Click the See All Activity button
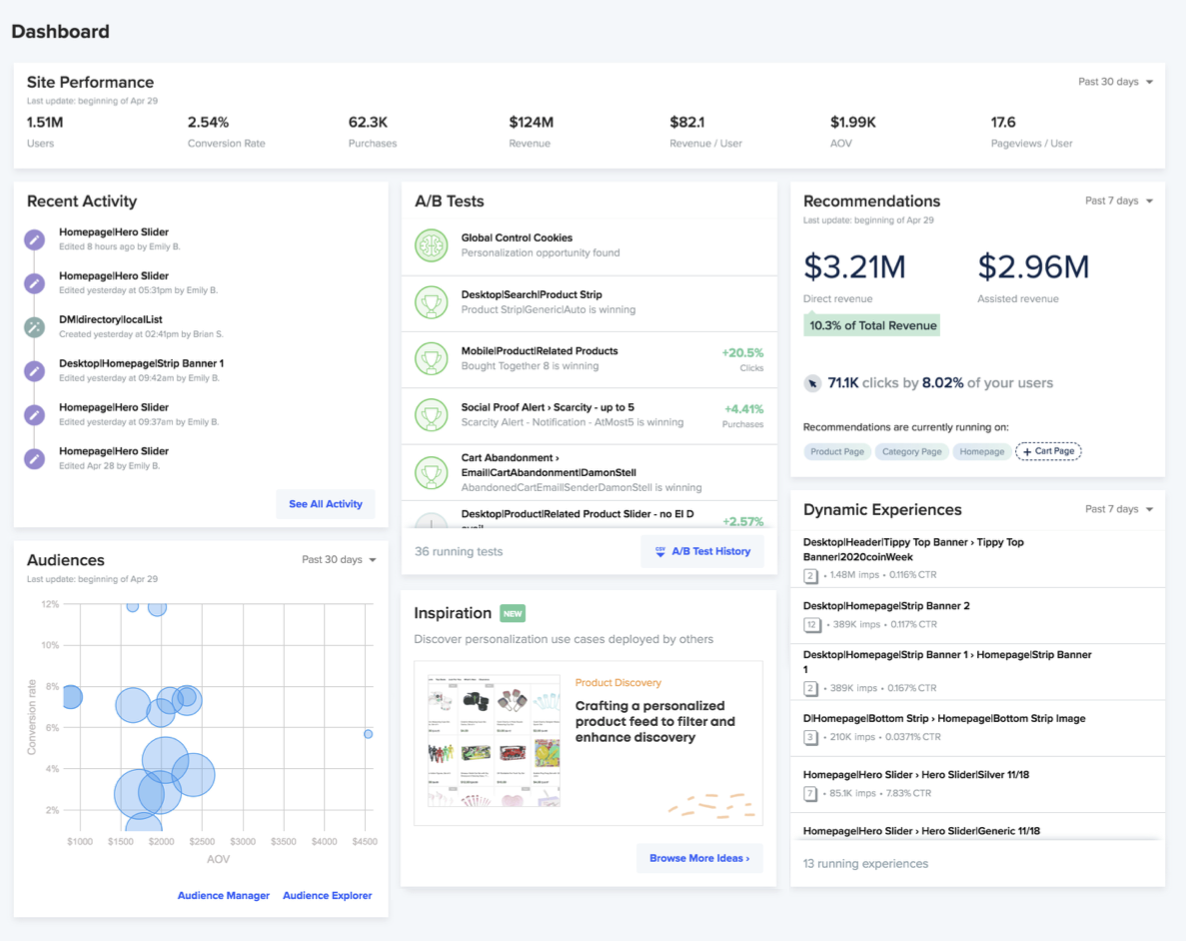Viewport: 1186px width, 941px height. click(325, 504)
